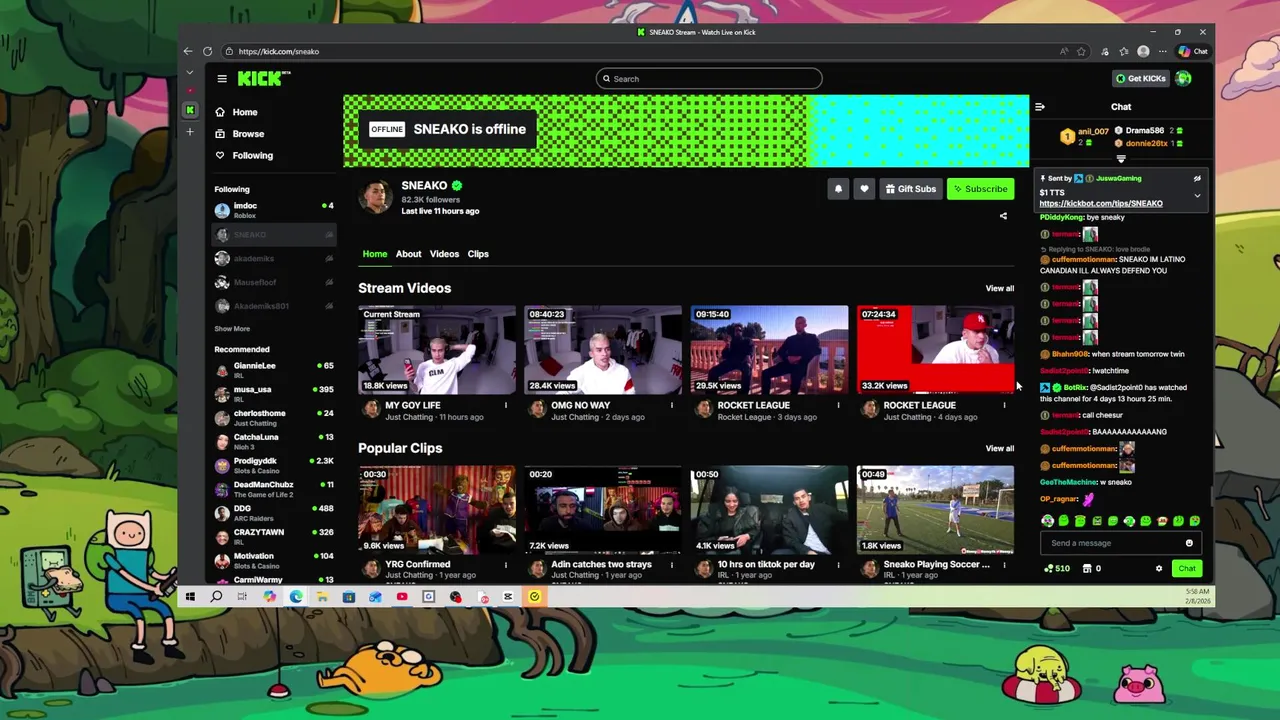Open the OMG NO WAY video thumbnail
This screenshot has width=1280, height=720.
pos(603,350)
